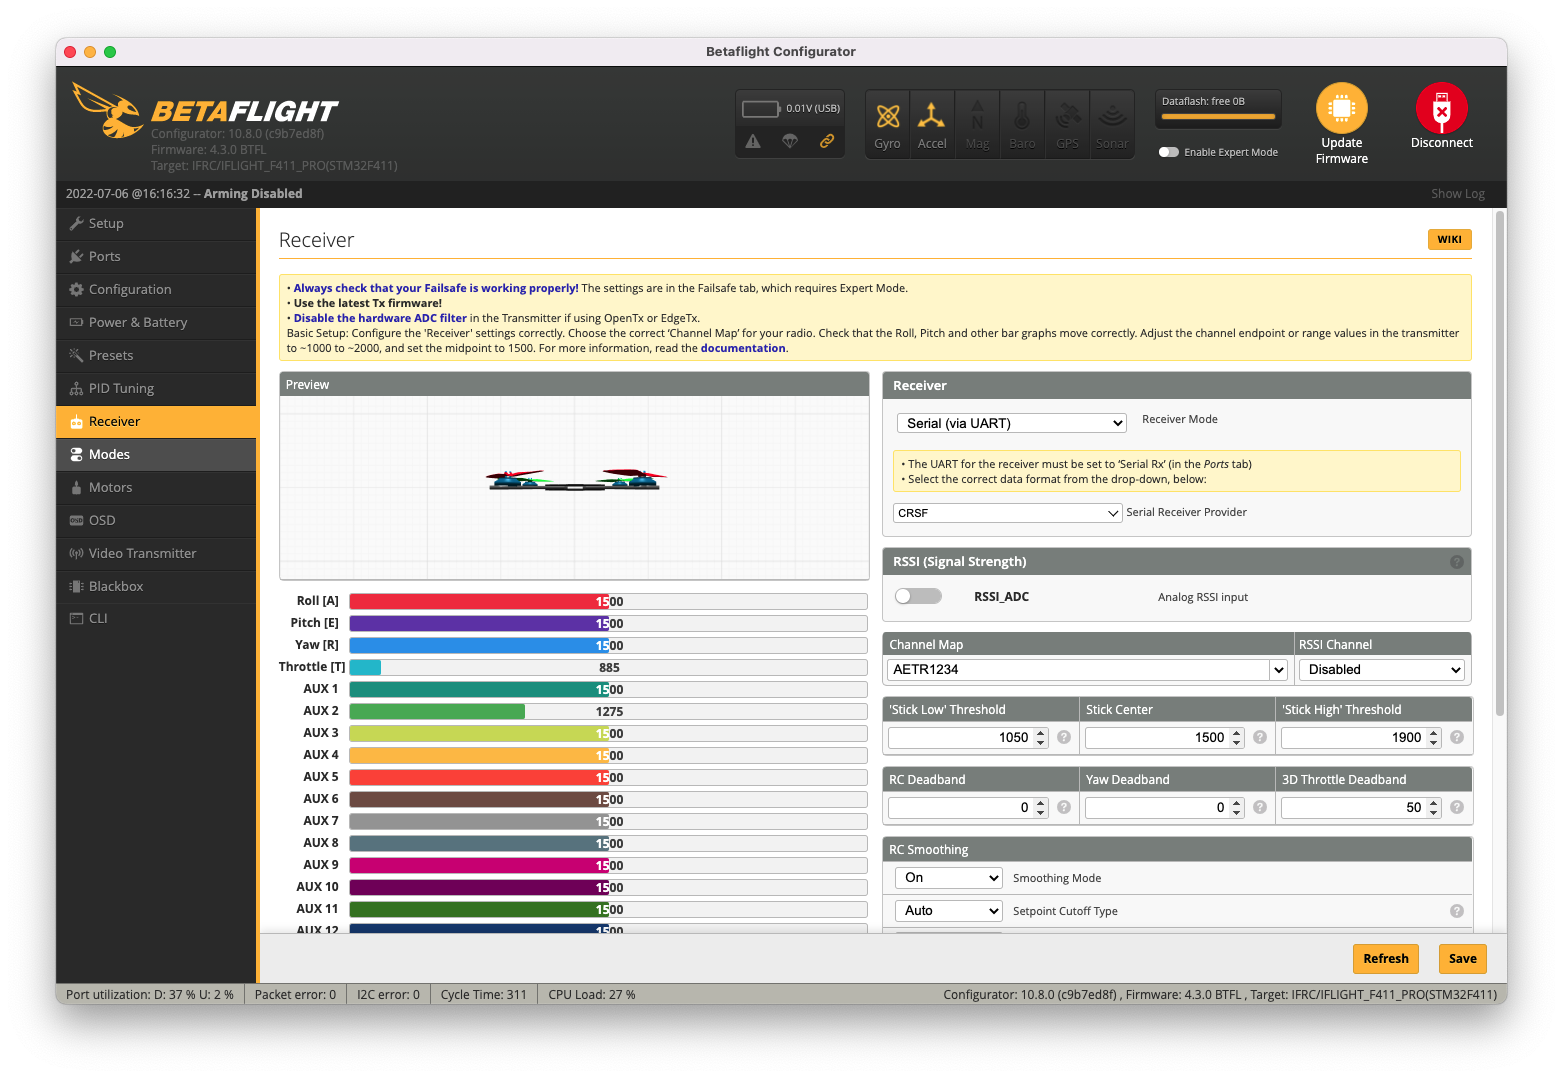Click the orange link status icon
This screenshot has width=1563, height=1078.
(827, 141)
